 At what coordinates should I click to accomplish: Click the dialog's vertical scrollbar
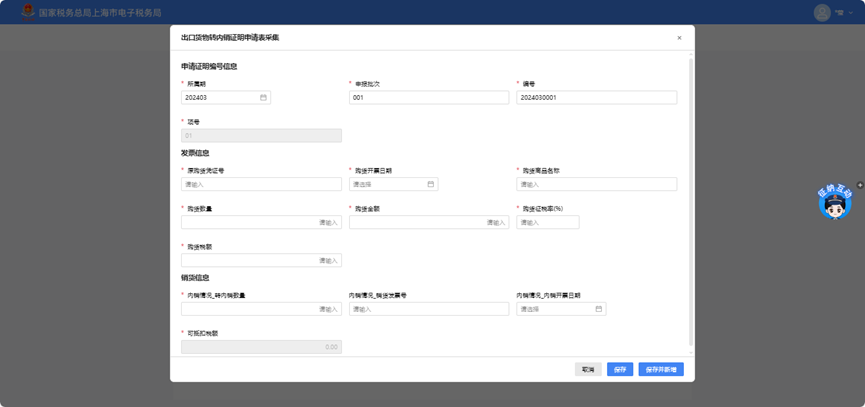point(691,200)
